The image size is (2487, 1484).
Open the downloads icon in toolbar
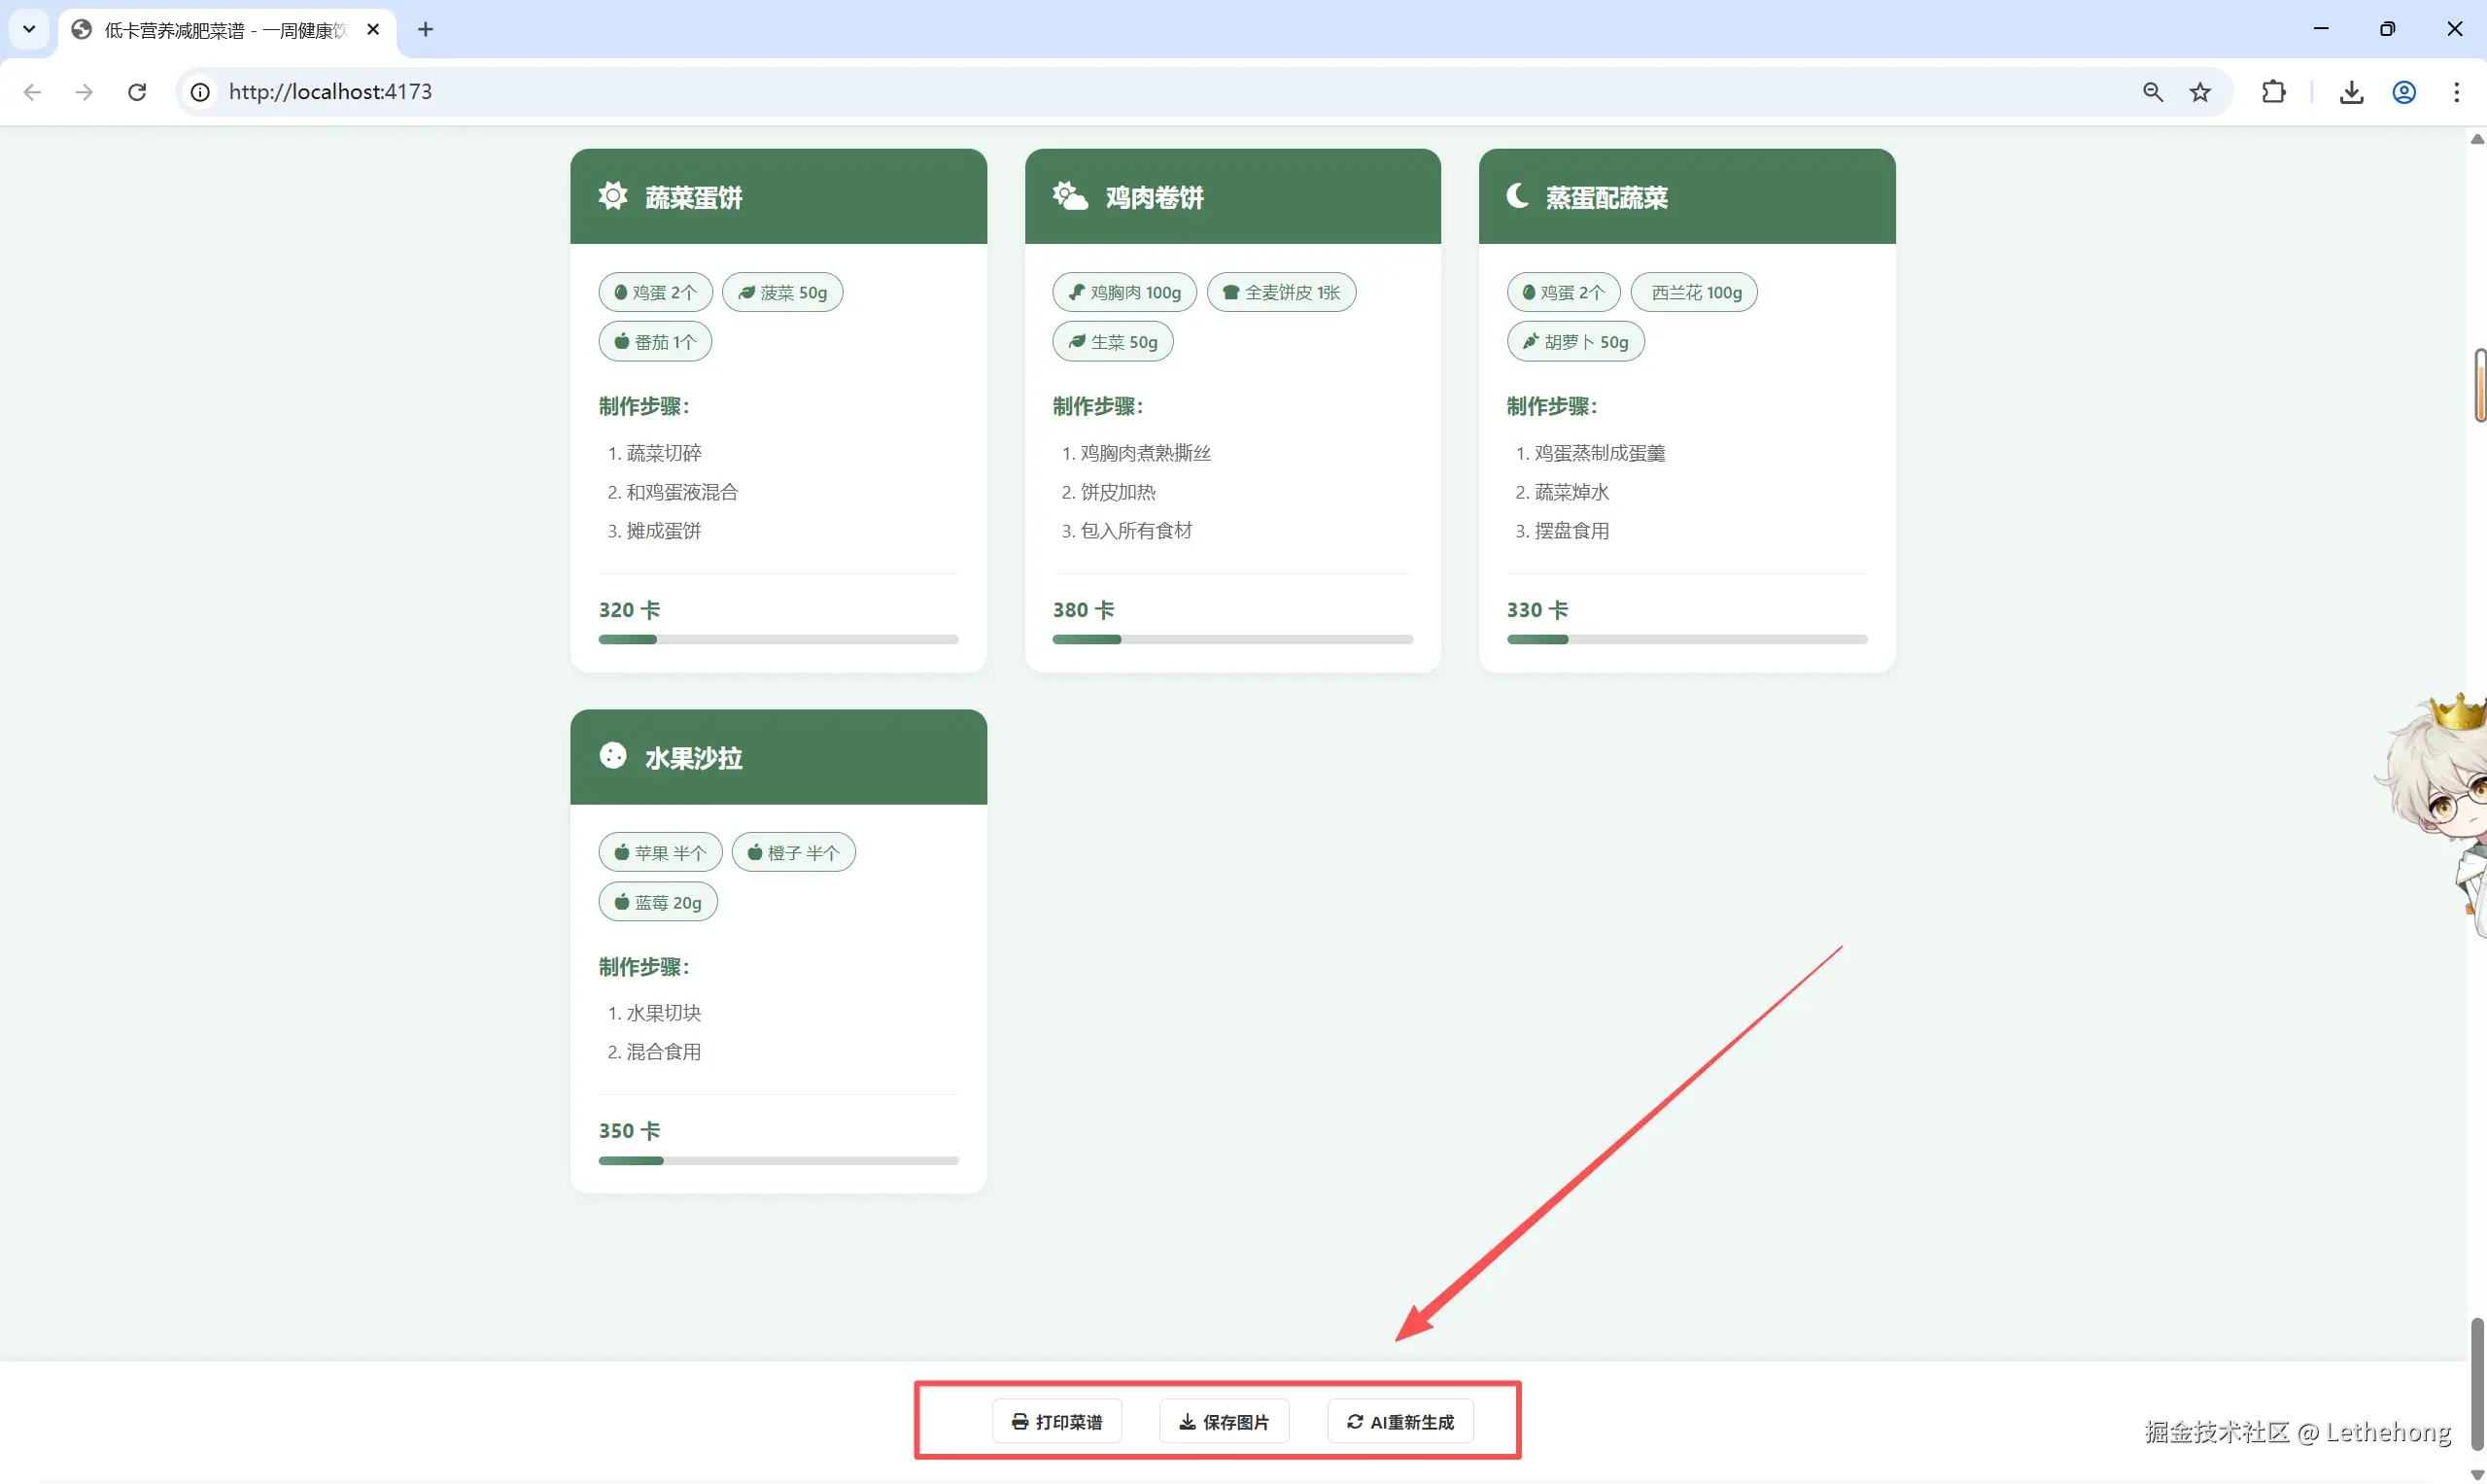pos(2351,92)
